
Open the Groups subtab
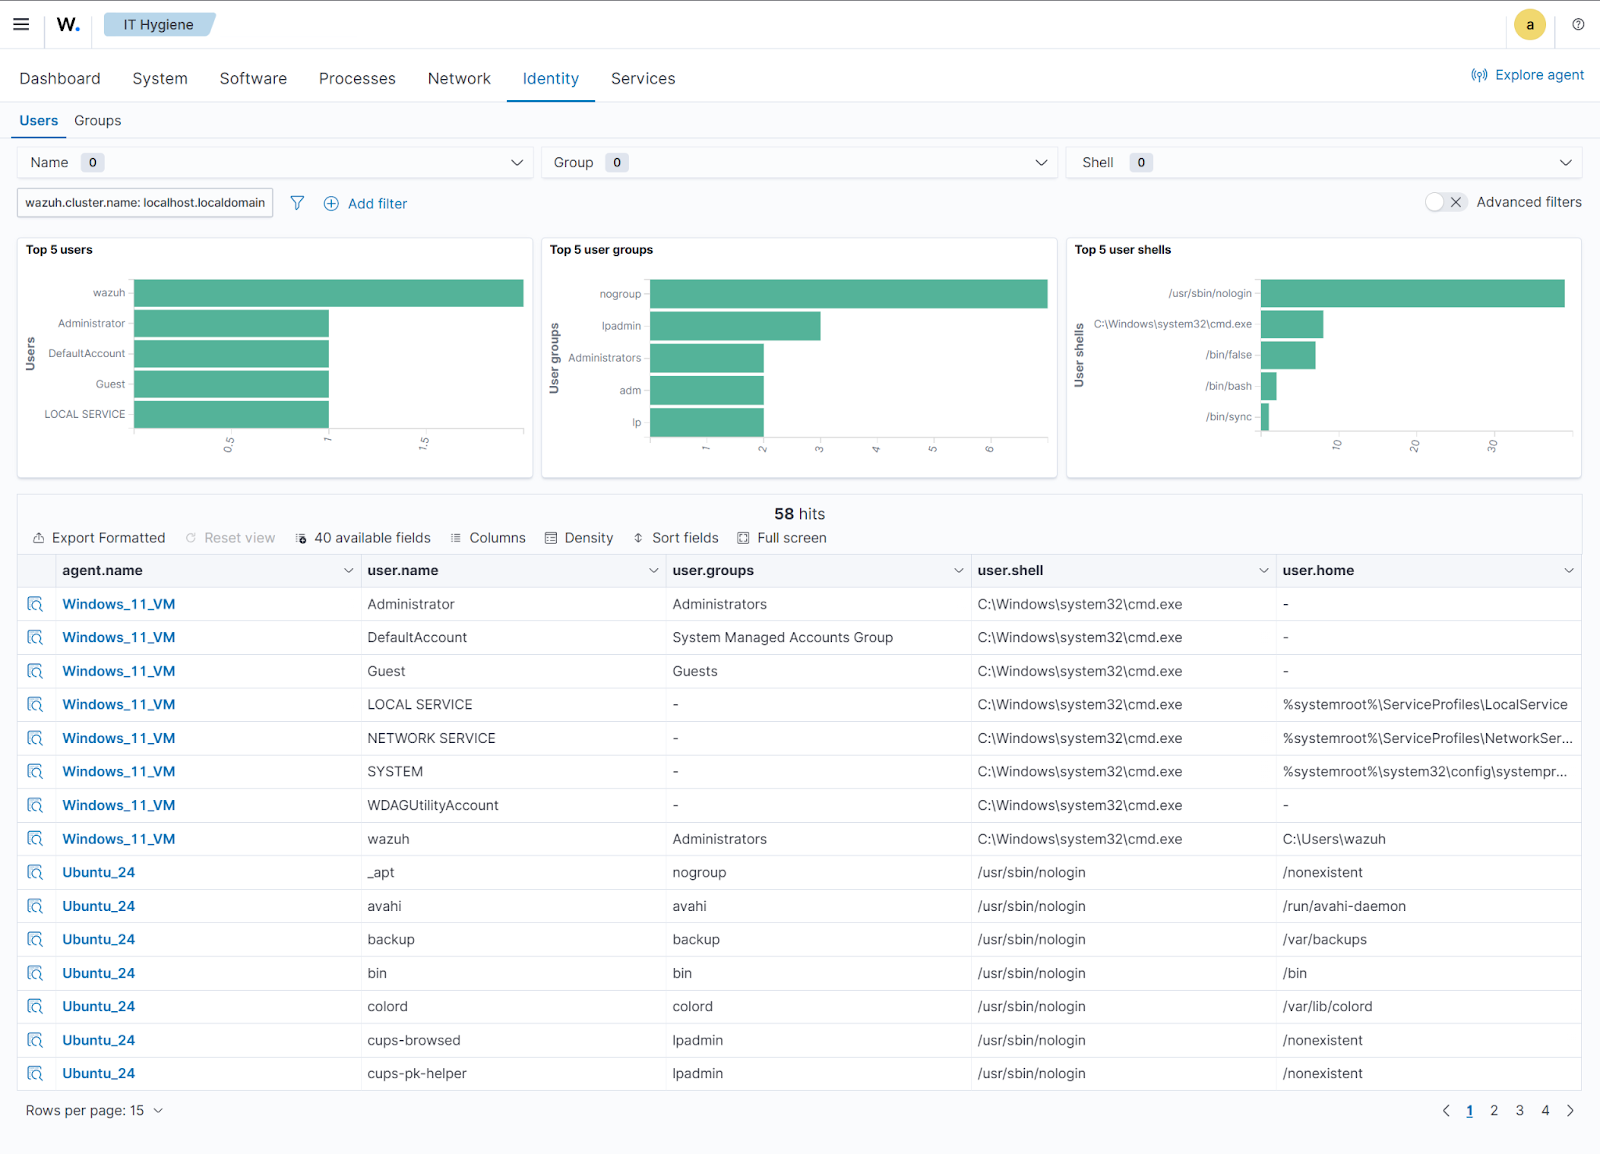(97, 120)
